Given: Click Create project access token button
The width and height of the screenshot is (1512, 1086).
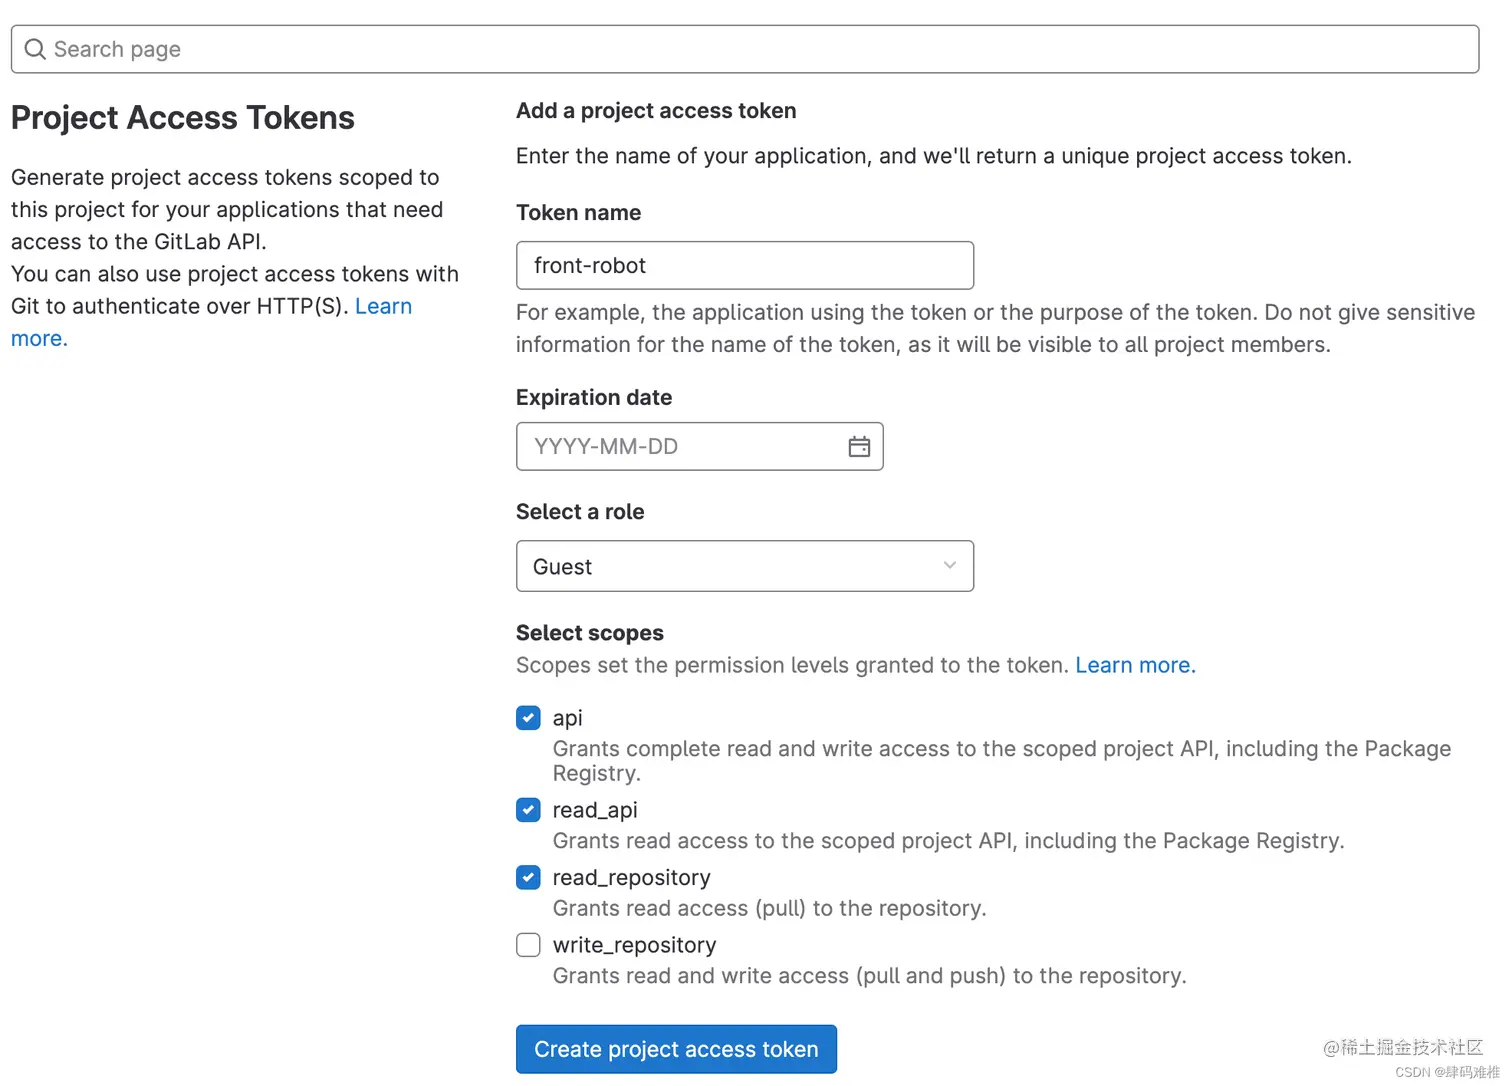Looking at the screenshot, I should click(x=676, y=1049).
